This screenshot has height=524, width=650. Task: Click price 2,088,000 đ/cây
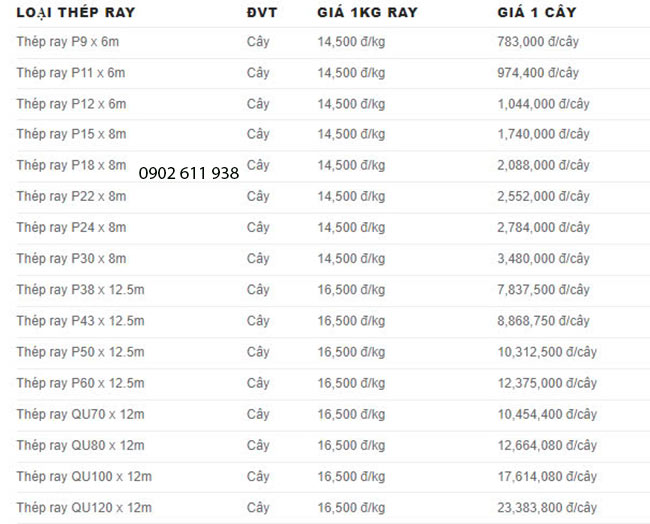[x=543, y=165]
